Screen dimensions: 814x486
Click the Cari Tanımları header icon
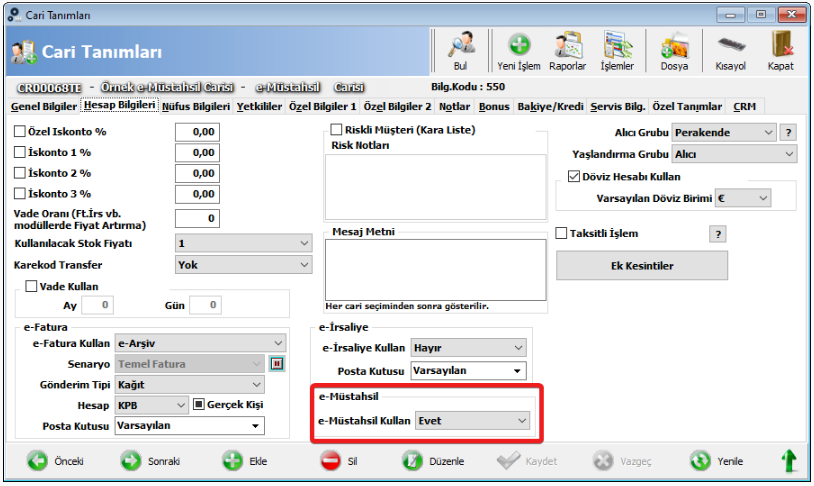pos(24,52)
